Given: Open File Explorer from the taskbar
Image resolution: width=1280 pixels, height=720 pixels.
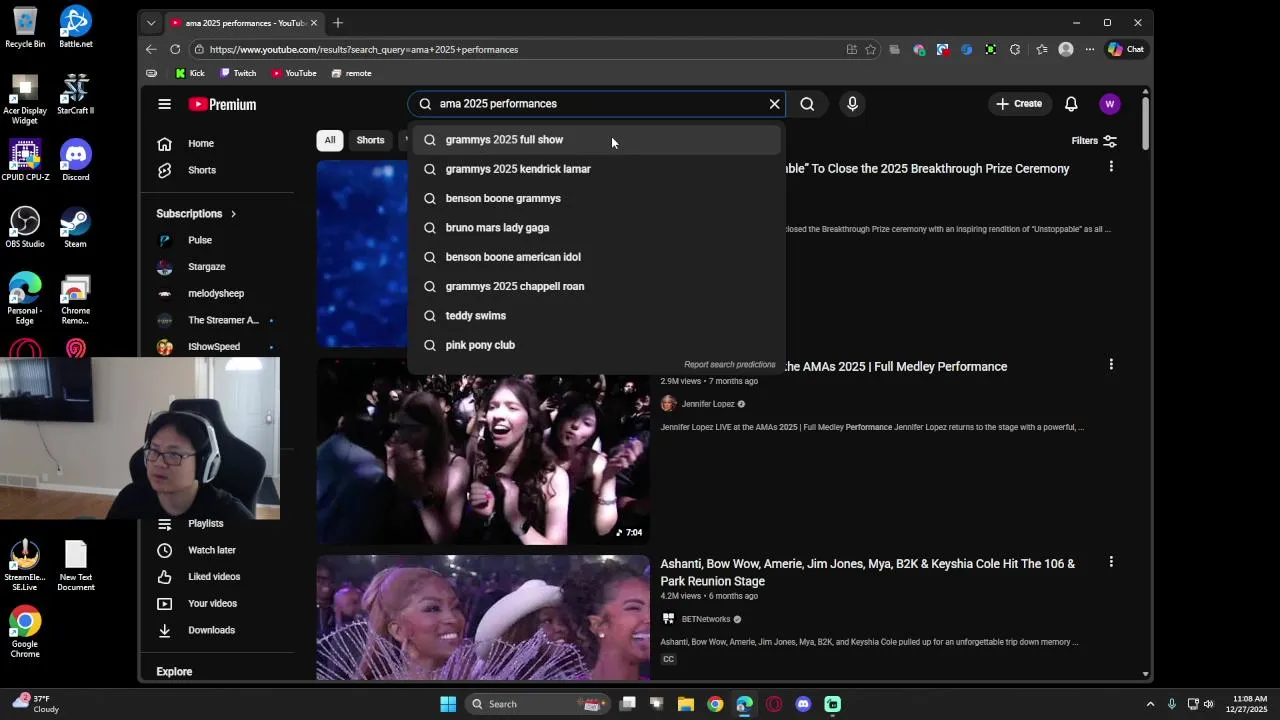Looking at the screenshot, I should (x=686, y=704).
